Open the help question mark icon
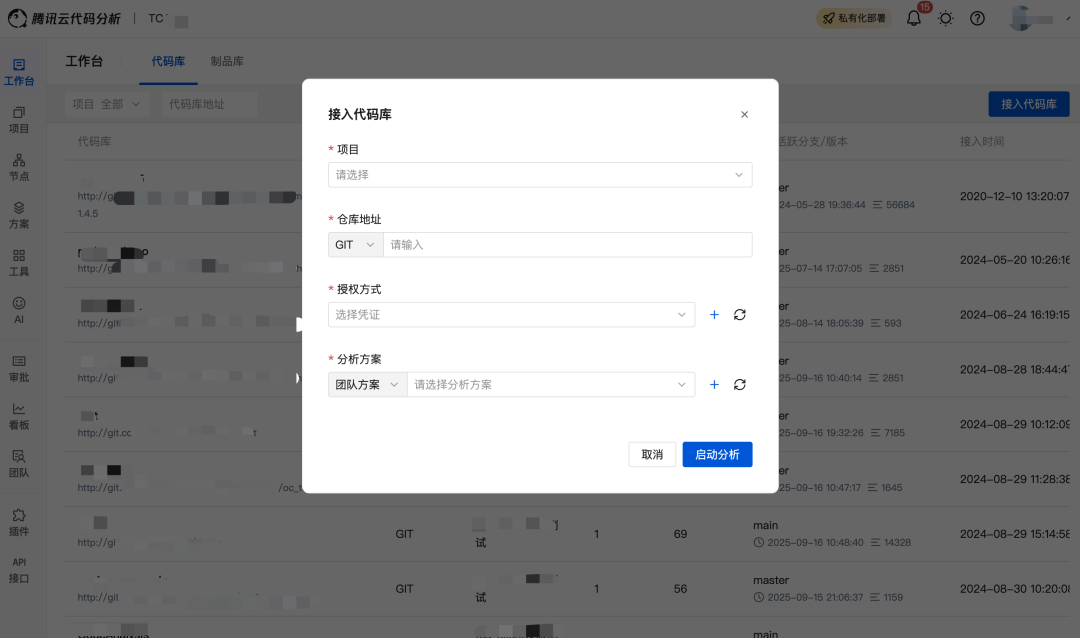This screenshot has width=1080, height=638. pyautogui.click(x=977, y=19)
